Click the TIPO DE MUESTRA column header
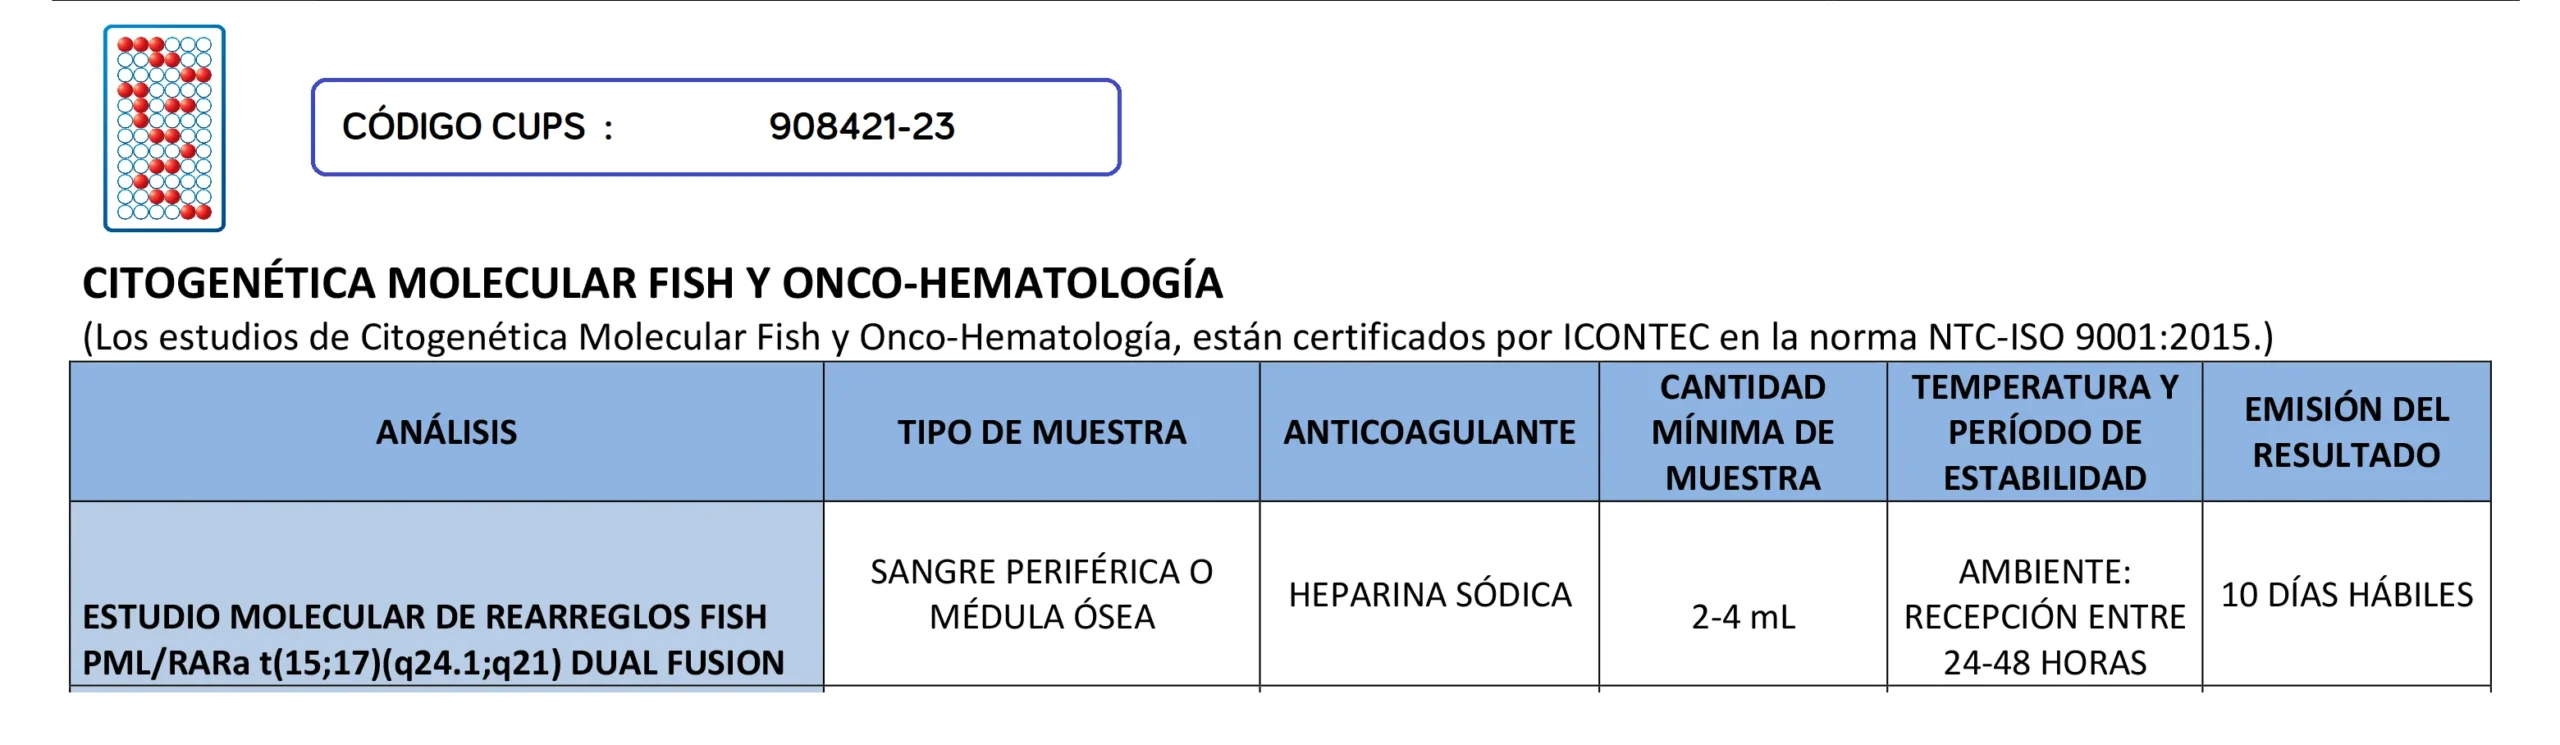Image resolution: width=2560 pixels, height=745 pixels. click(1041, 432)
